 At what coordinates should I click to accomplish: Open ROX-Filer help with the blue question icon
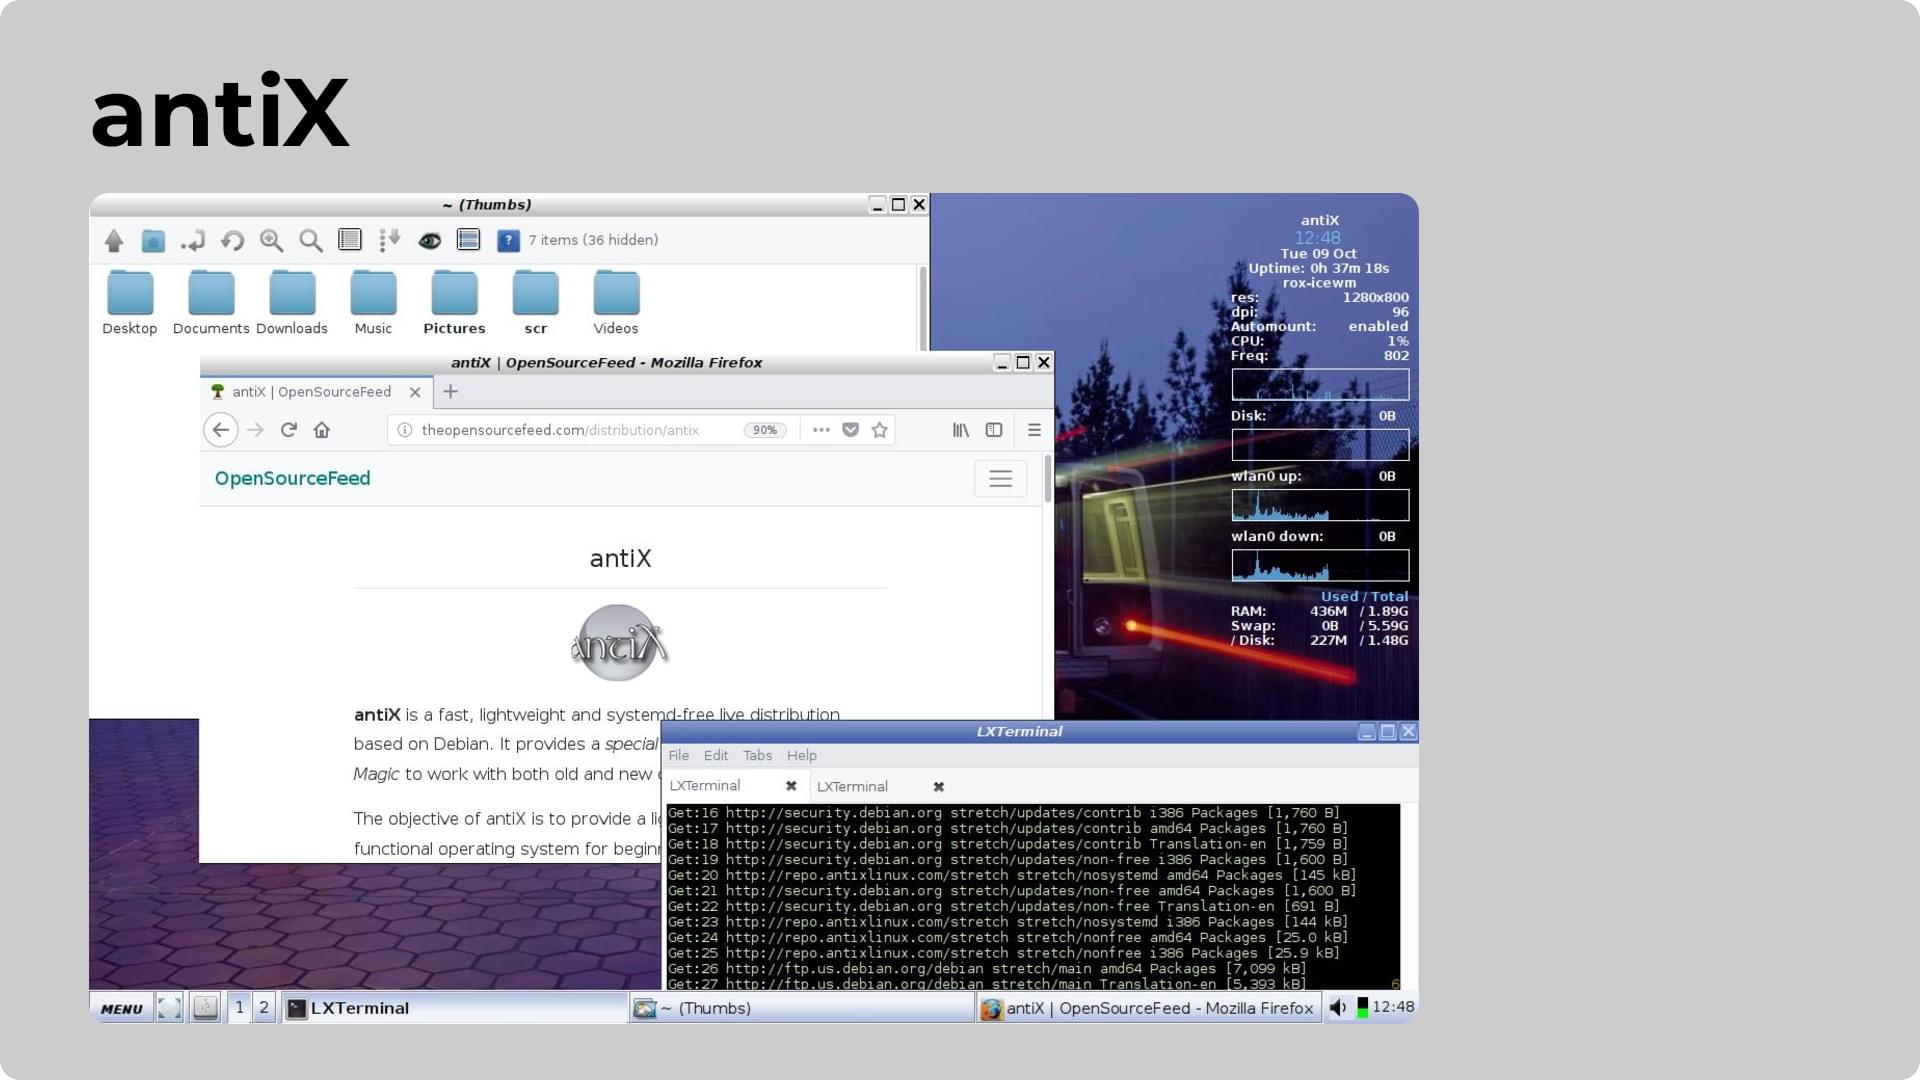click(x=508, y=240)
